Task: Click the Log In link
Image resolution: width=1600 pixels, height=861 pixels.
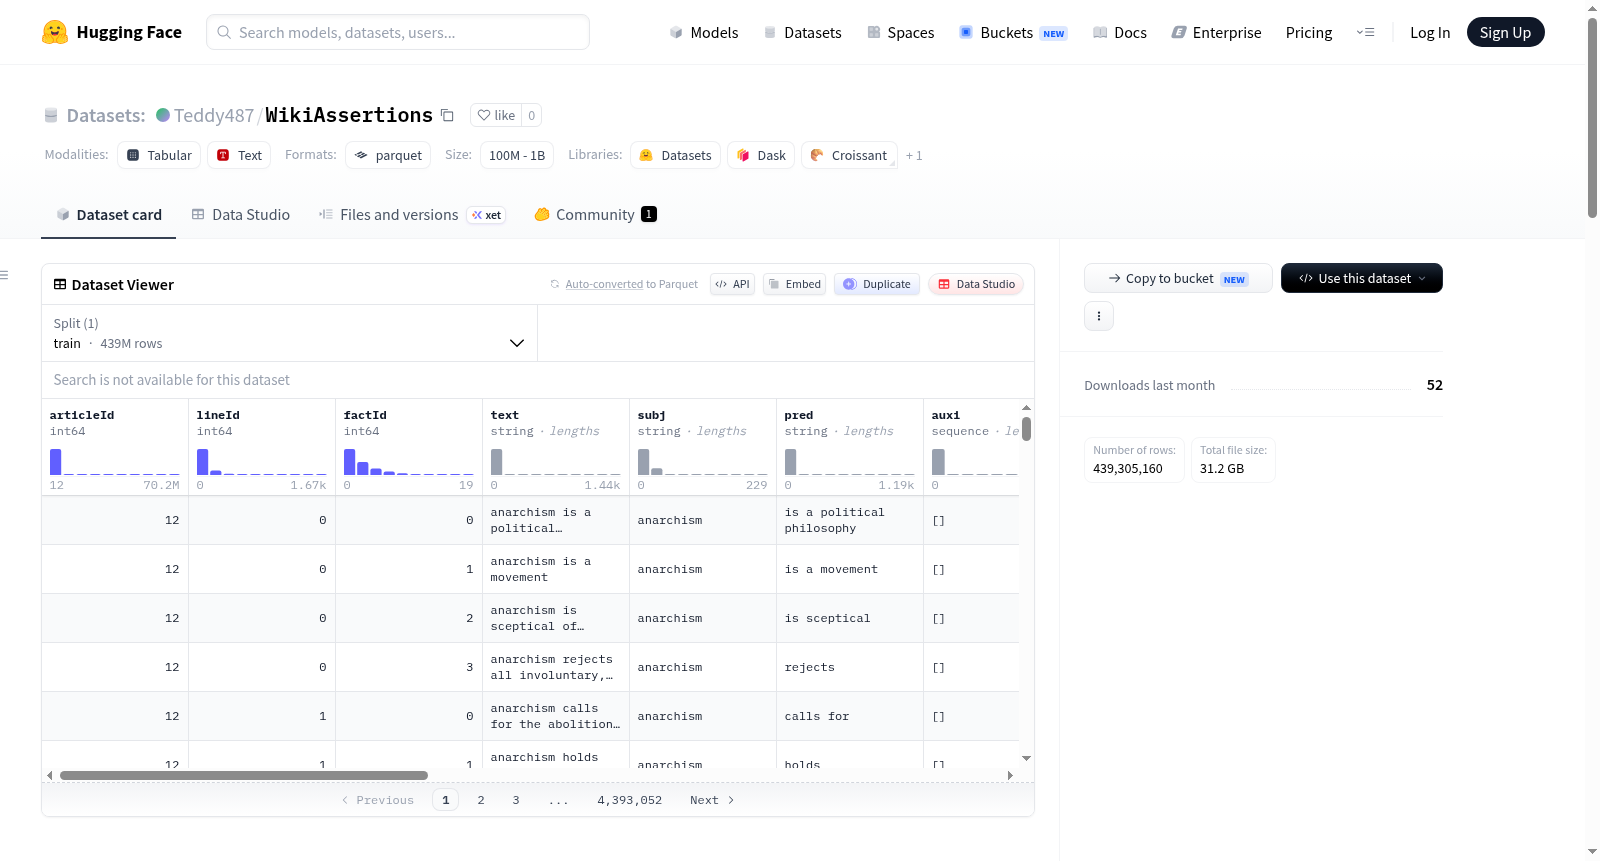Action: pos(1430,32)
